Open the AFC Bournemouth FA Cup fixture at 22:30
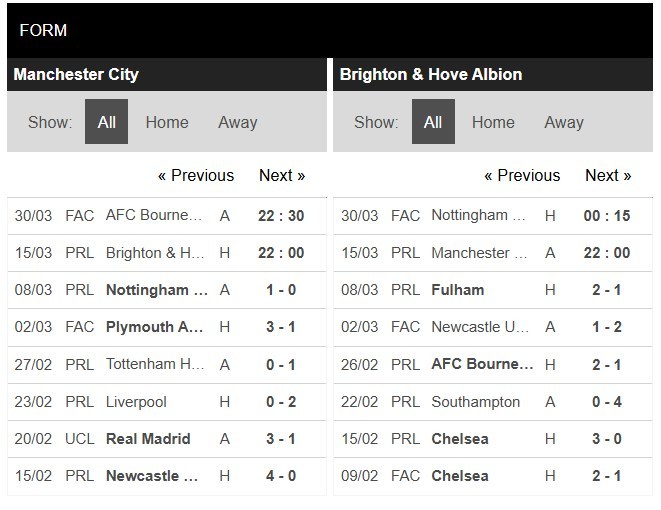The height and width of the screenshot is (510, 661). pos(167,216)
